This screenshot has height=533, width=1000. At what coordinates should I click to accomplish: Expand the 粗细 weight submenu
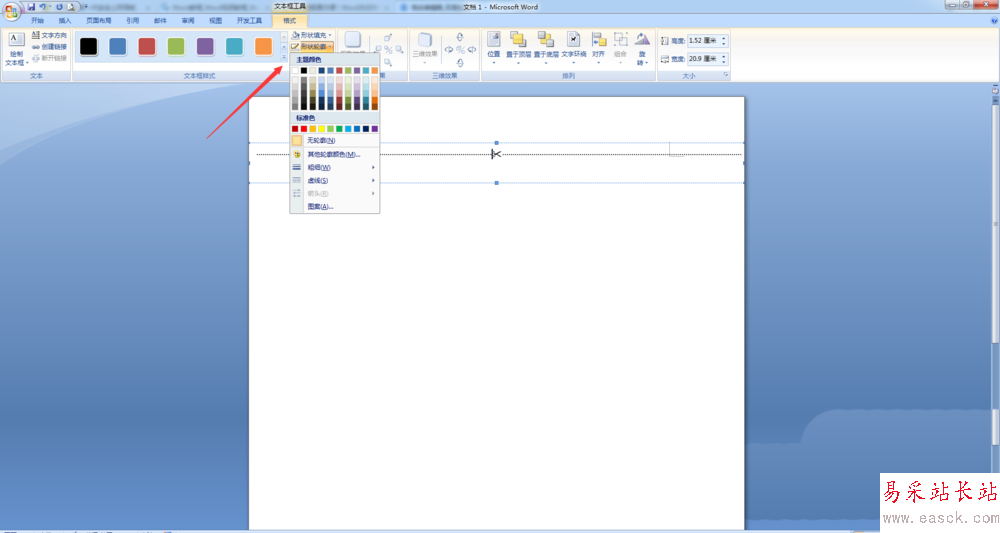point(335,167)
